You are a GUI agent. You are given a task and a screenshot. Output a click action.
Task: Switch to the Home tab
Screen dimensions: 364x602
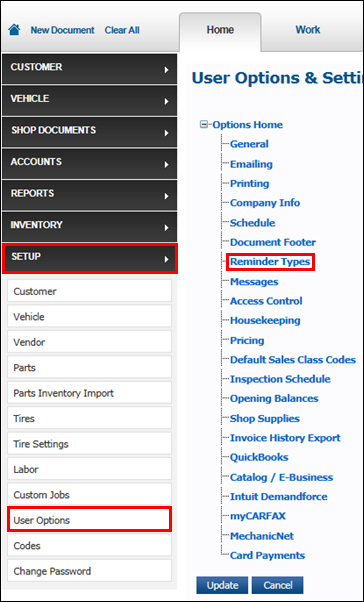(x=220, y=31)
